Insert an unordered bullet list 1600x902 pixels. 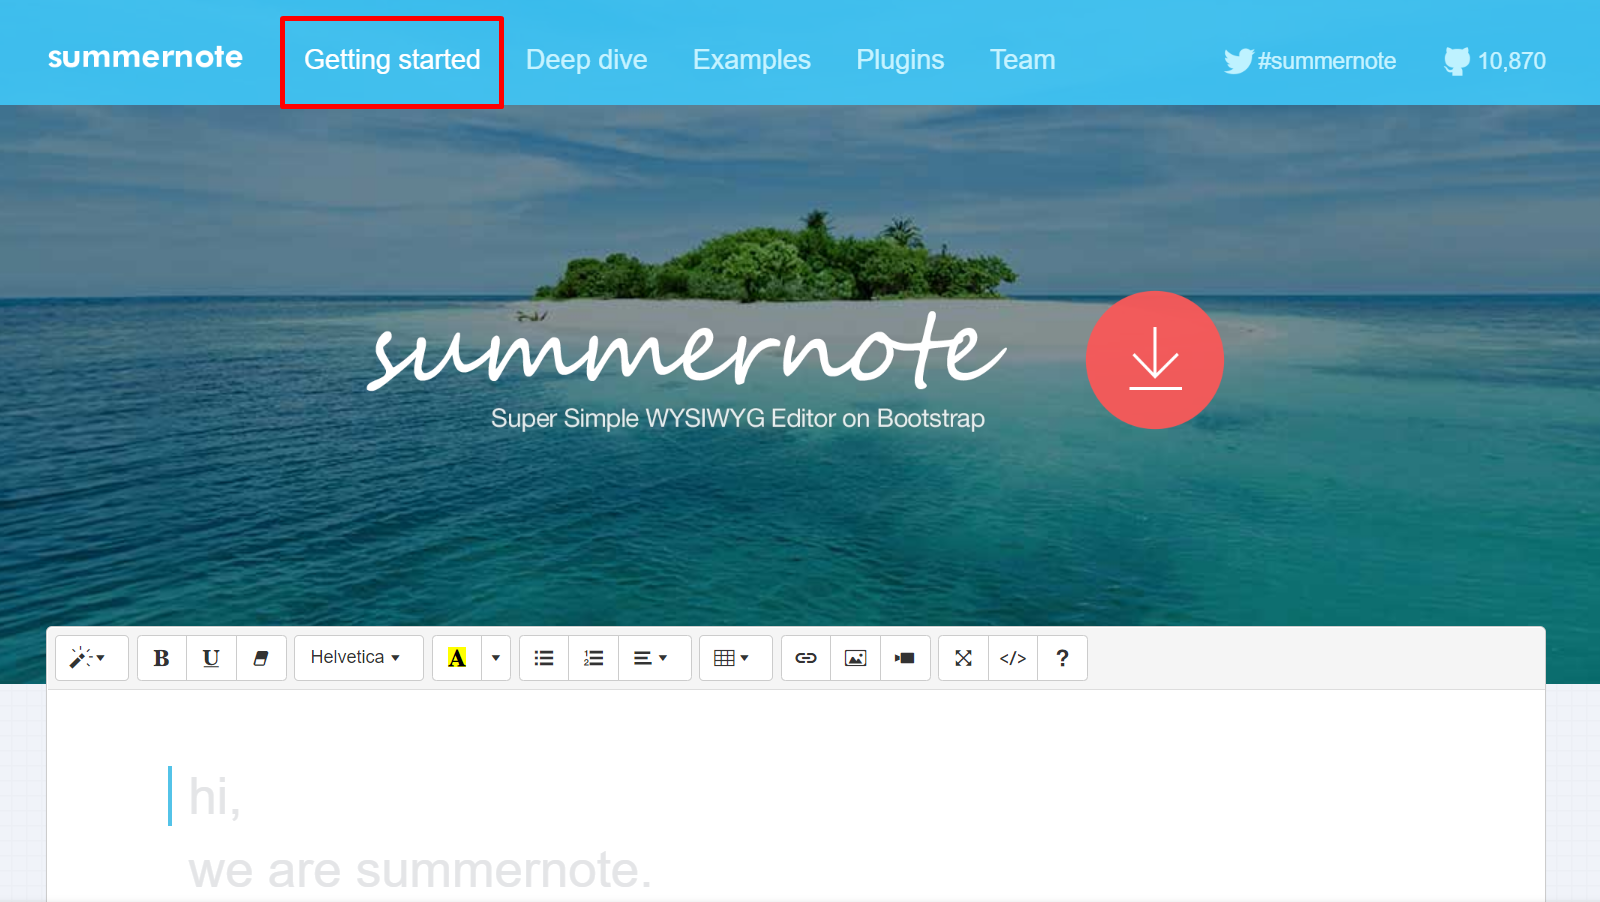pyautogui.click(x=544, y=658)
